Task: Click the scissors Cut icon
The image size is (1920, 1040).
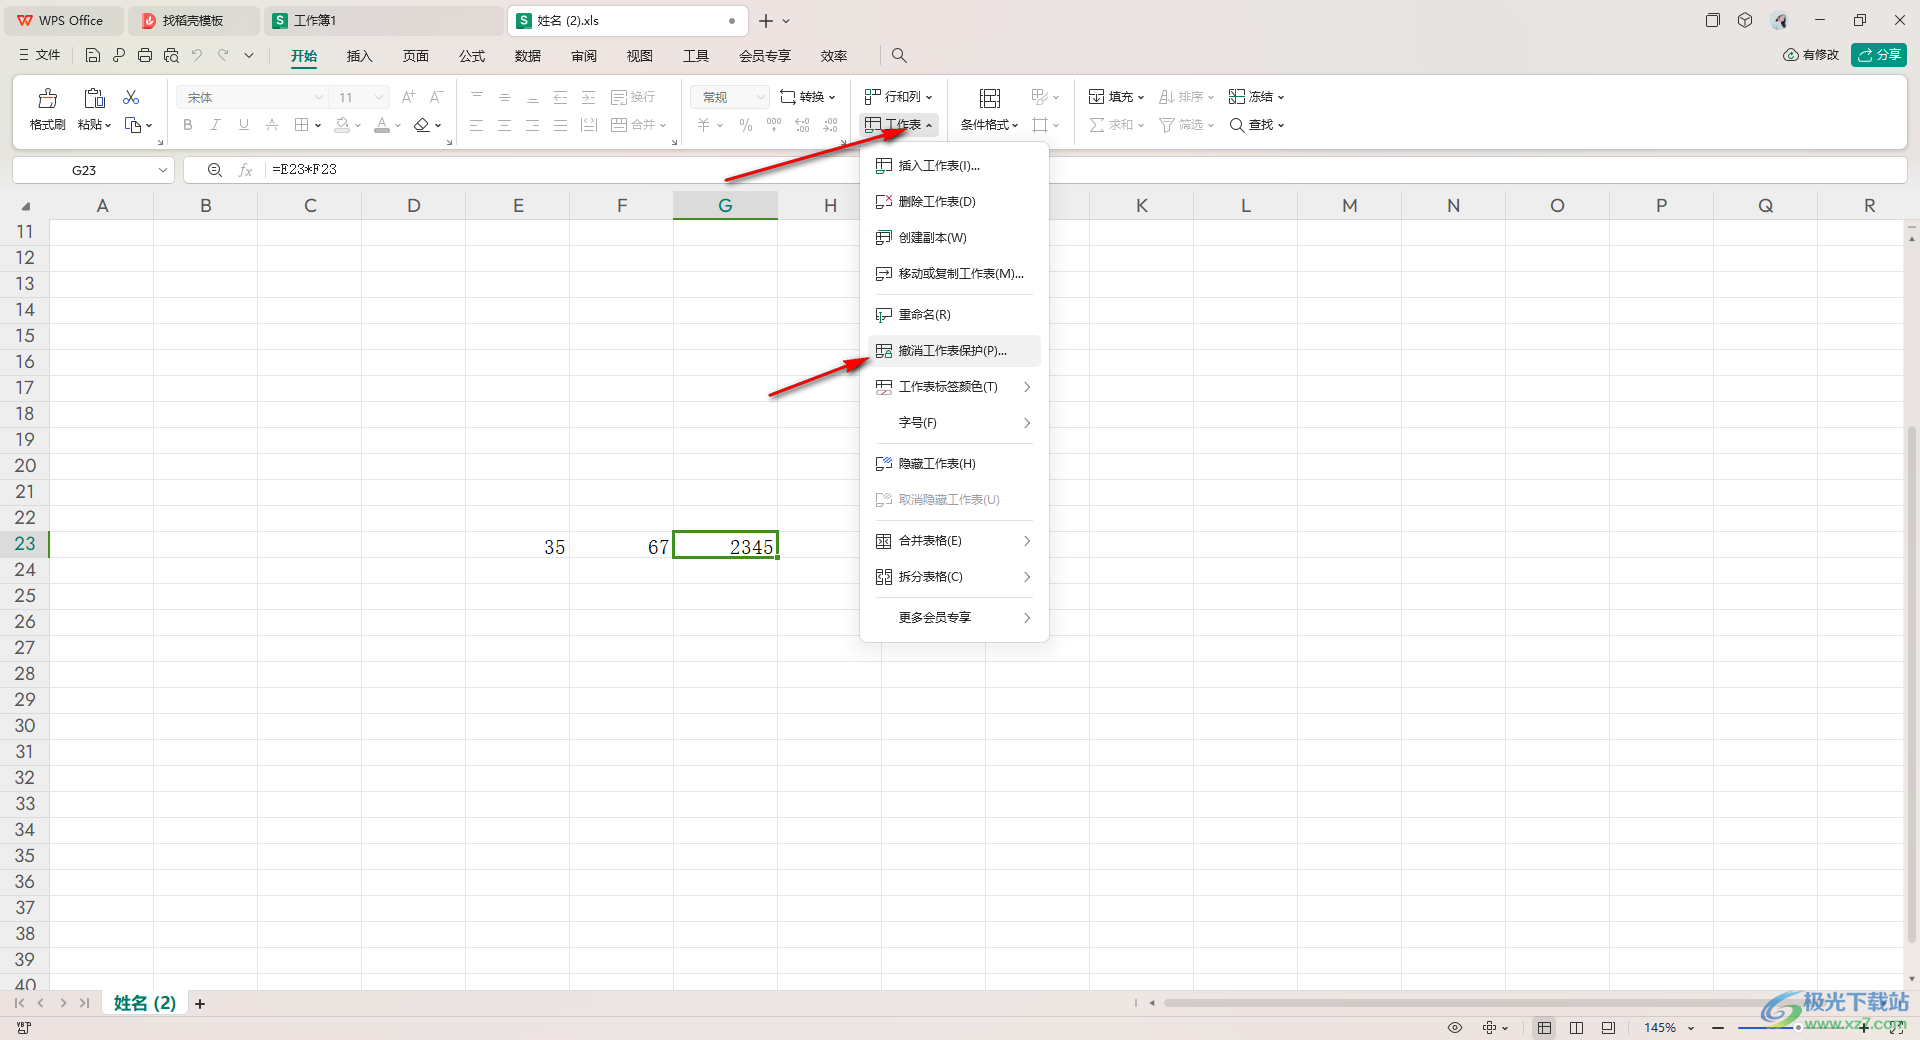Action: (131, 97)
